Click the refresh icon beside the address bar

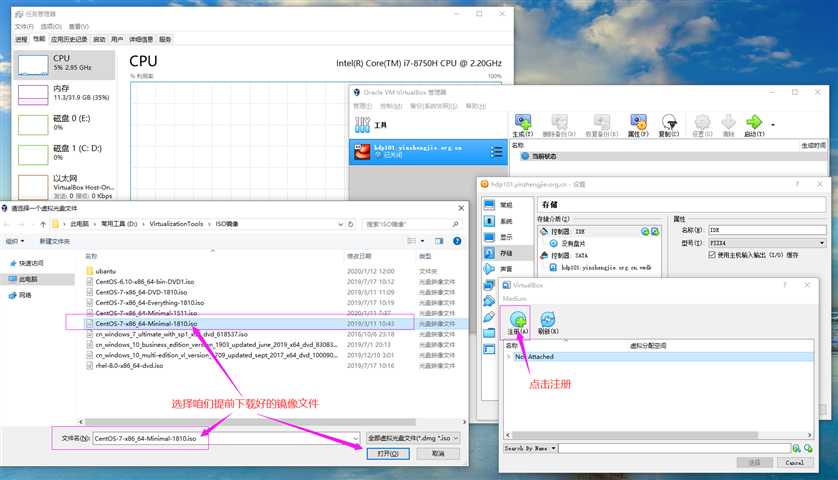351,224
